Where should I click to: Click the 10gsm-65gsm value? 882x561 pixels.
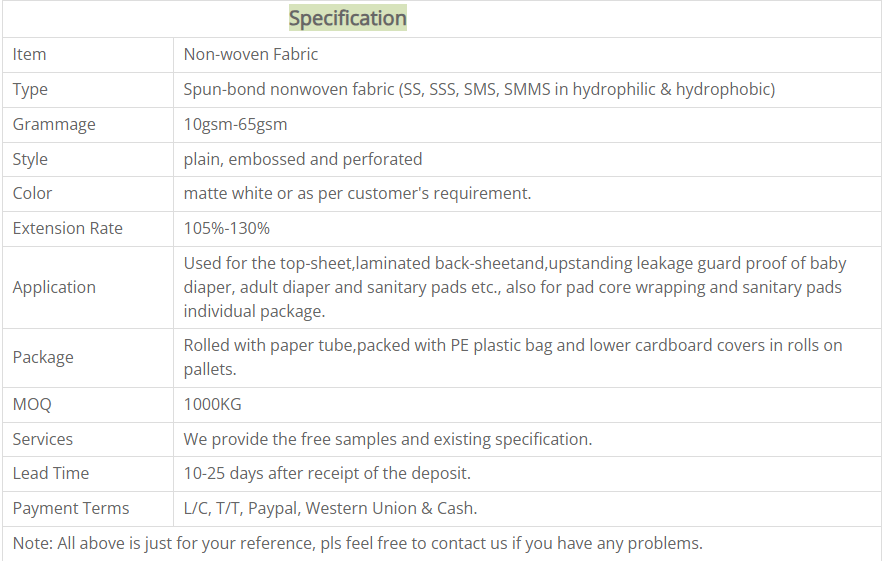click(x=235, y=124)
